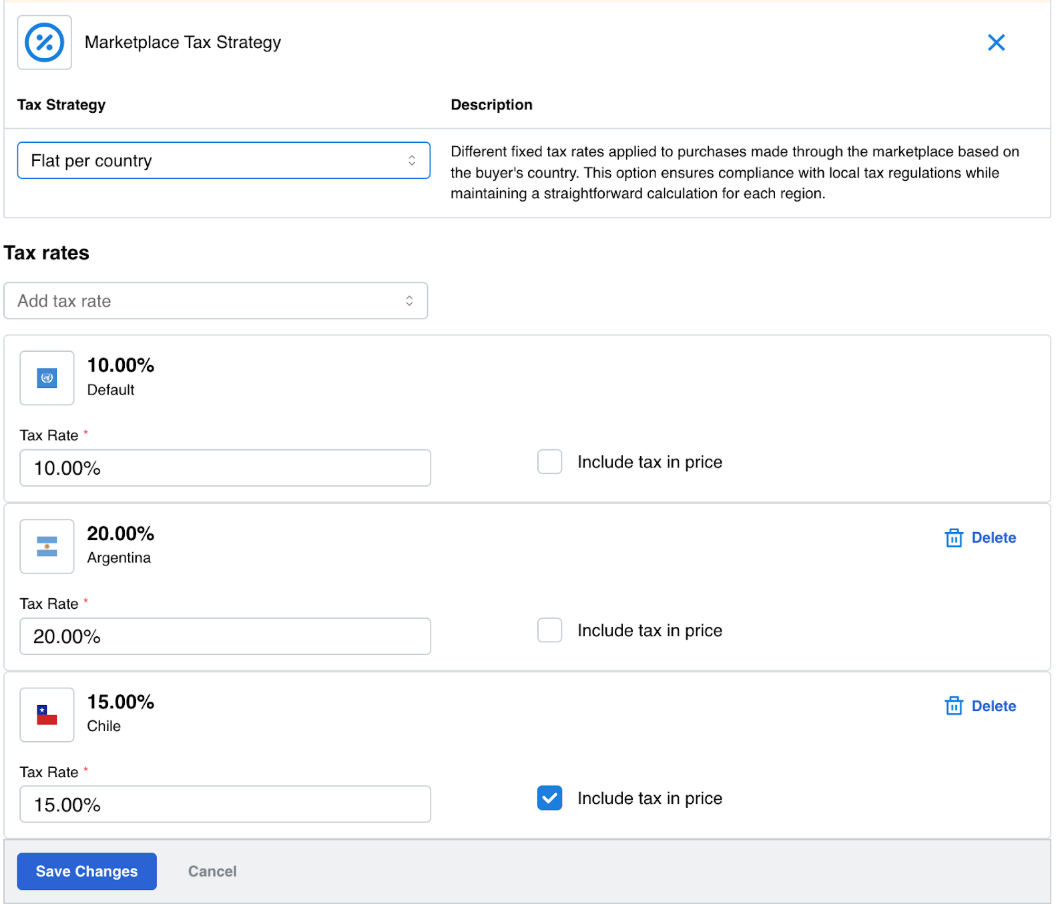This screenshot has height=904, width=1056.
Task: Open the Flat per country strategy dropdown
Action: tap(223, 161)
